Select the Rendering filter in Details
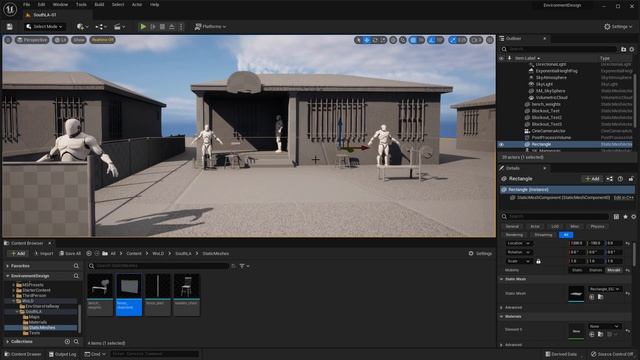Image resolution: width=640 pixels, height=360 pixels. click(514, 235)
